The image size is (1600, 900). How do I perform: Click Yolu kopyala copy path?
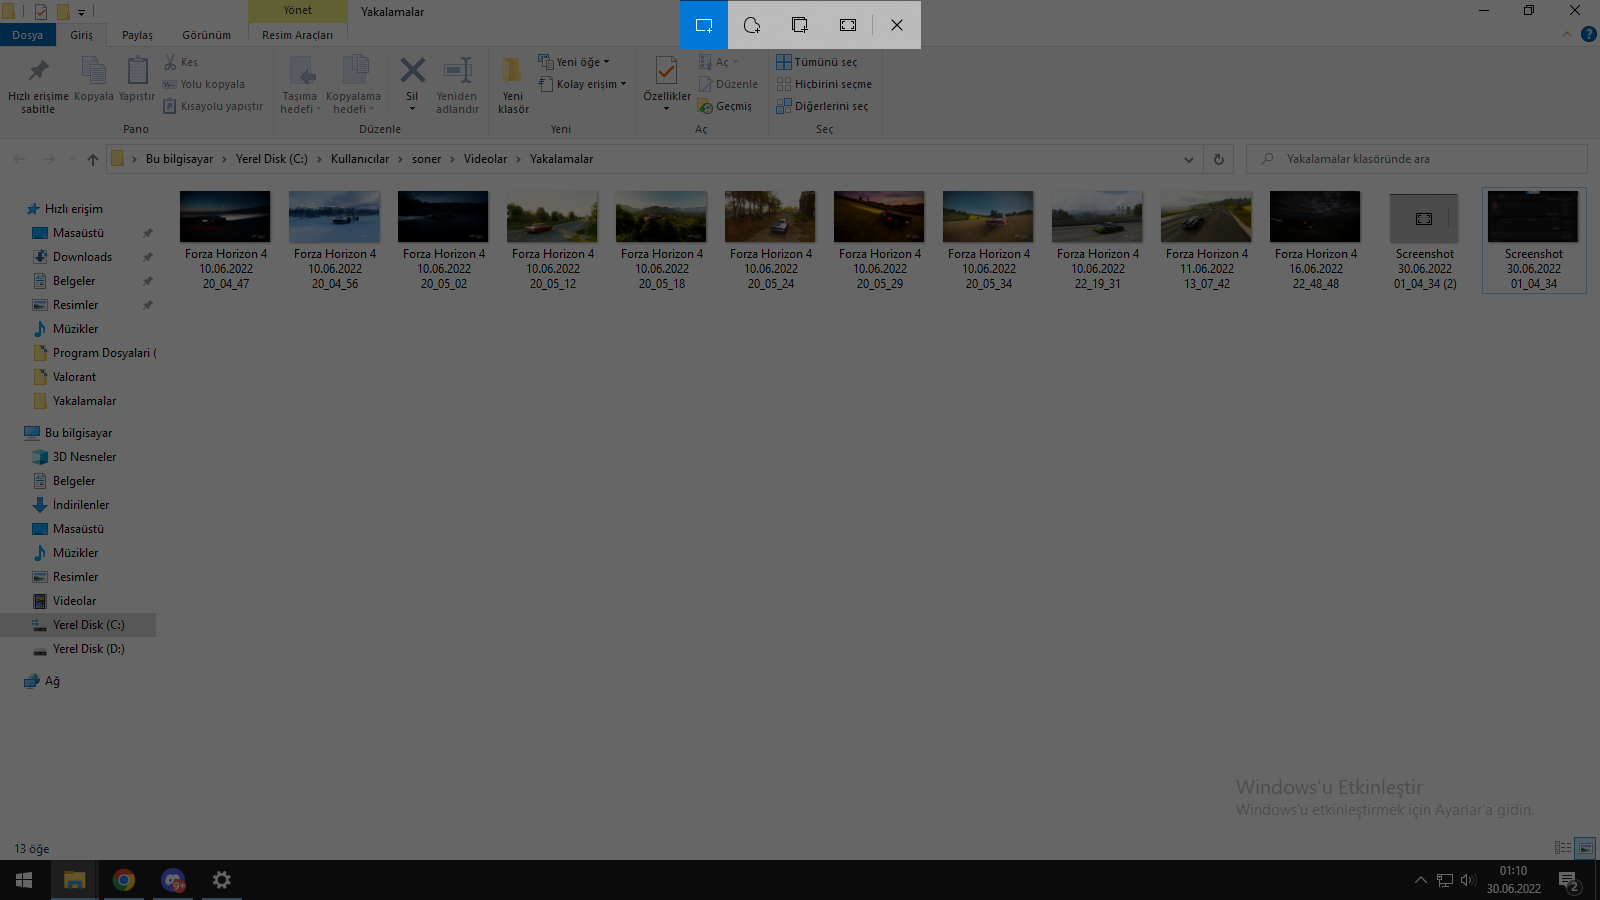click(x=204, y=84)
